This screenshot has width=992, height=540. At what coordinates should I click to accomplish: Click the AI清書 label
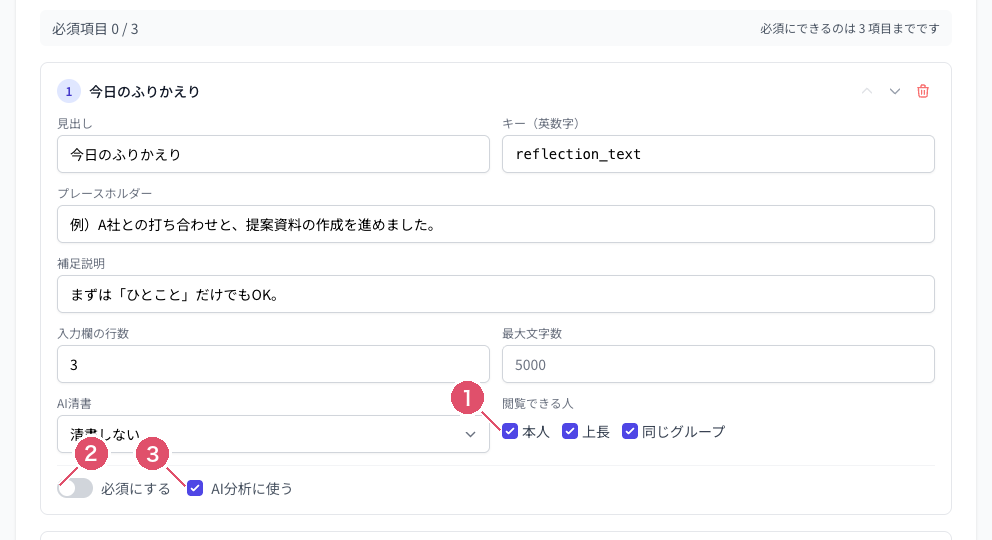(x=74, y=403)
